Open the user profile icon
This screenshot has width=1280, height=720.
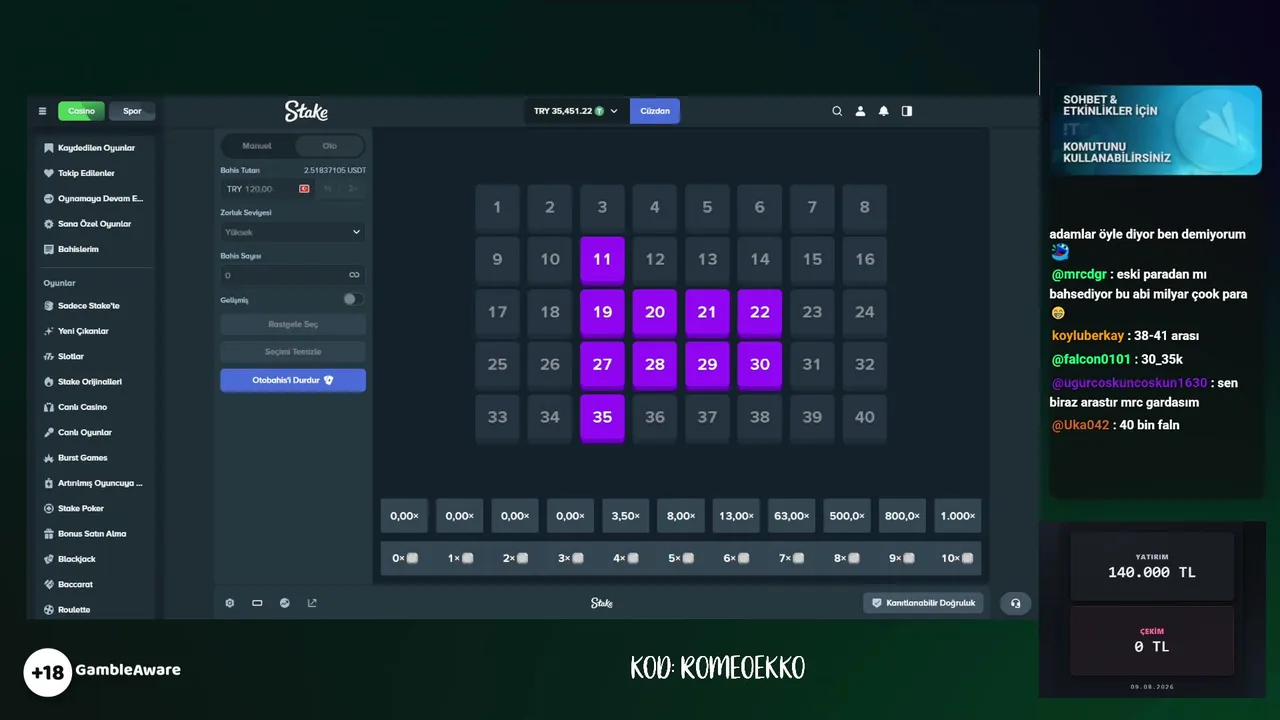[860, 111]
